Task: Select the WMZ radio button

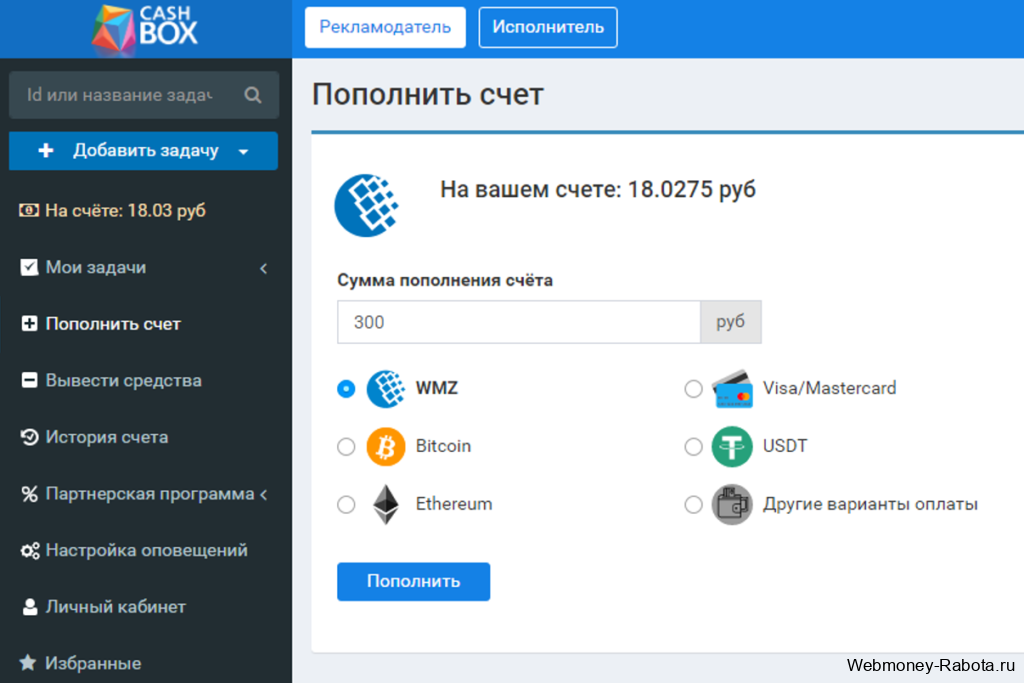Action: [x=346, y=389]
